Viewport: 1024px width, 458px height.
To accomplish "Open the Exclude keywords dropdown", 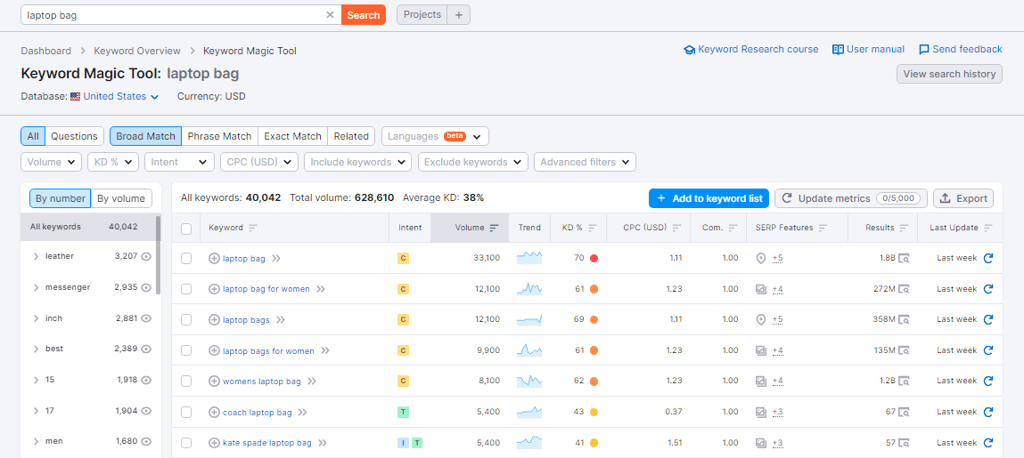I will 473,162.
